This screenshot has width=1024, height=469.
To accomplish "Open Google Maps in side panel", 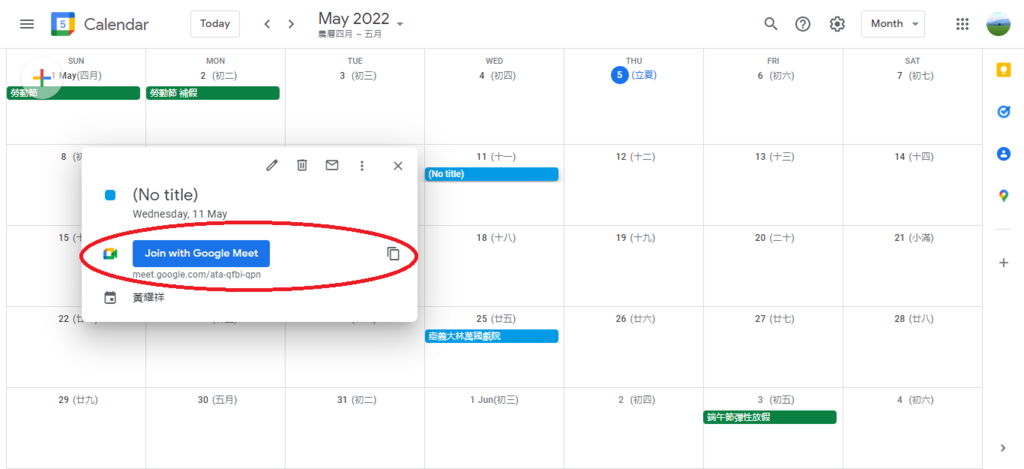I will [1003, 196].
